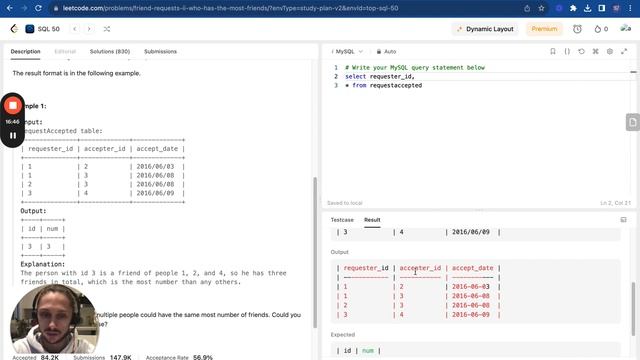Click the 'requester_id' output column header
Image resolution: width=640 pixels, height=360 pixels.
click(x=366, y=268)
